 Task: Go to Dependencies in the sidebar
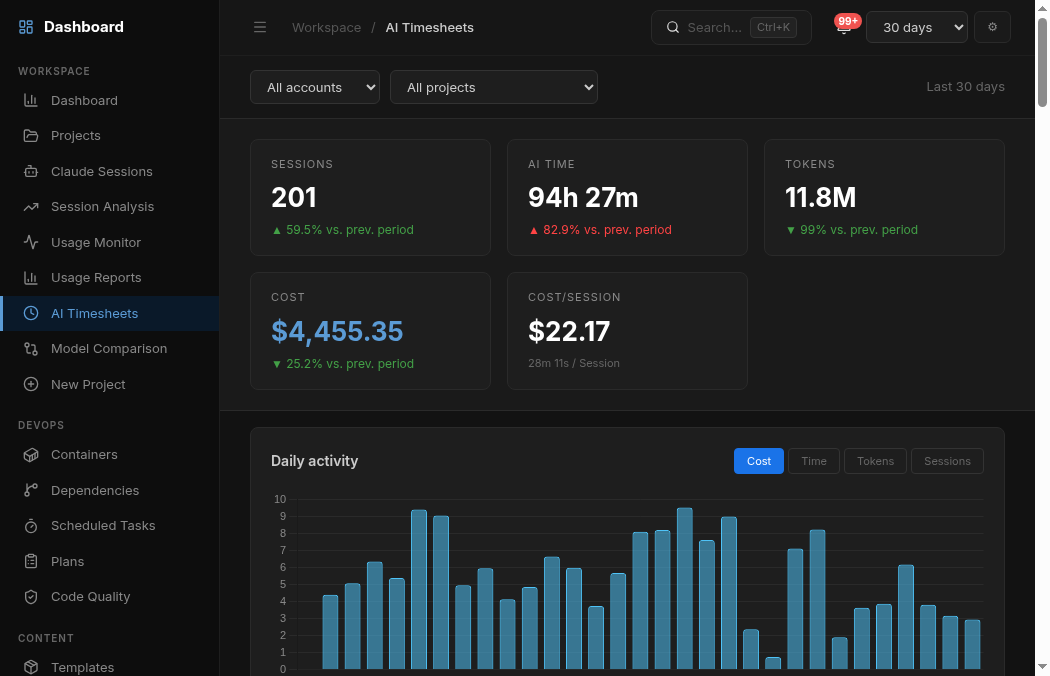coord(95,491)
